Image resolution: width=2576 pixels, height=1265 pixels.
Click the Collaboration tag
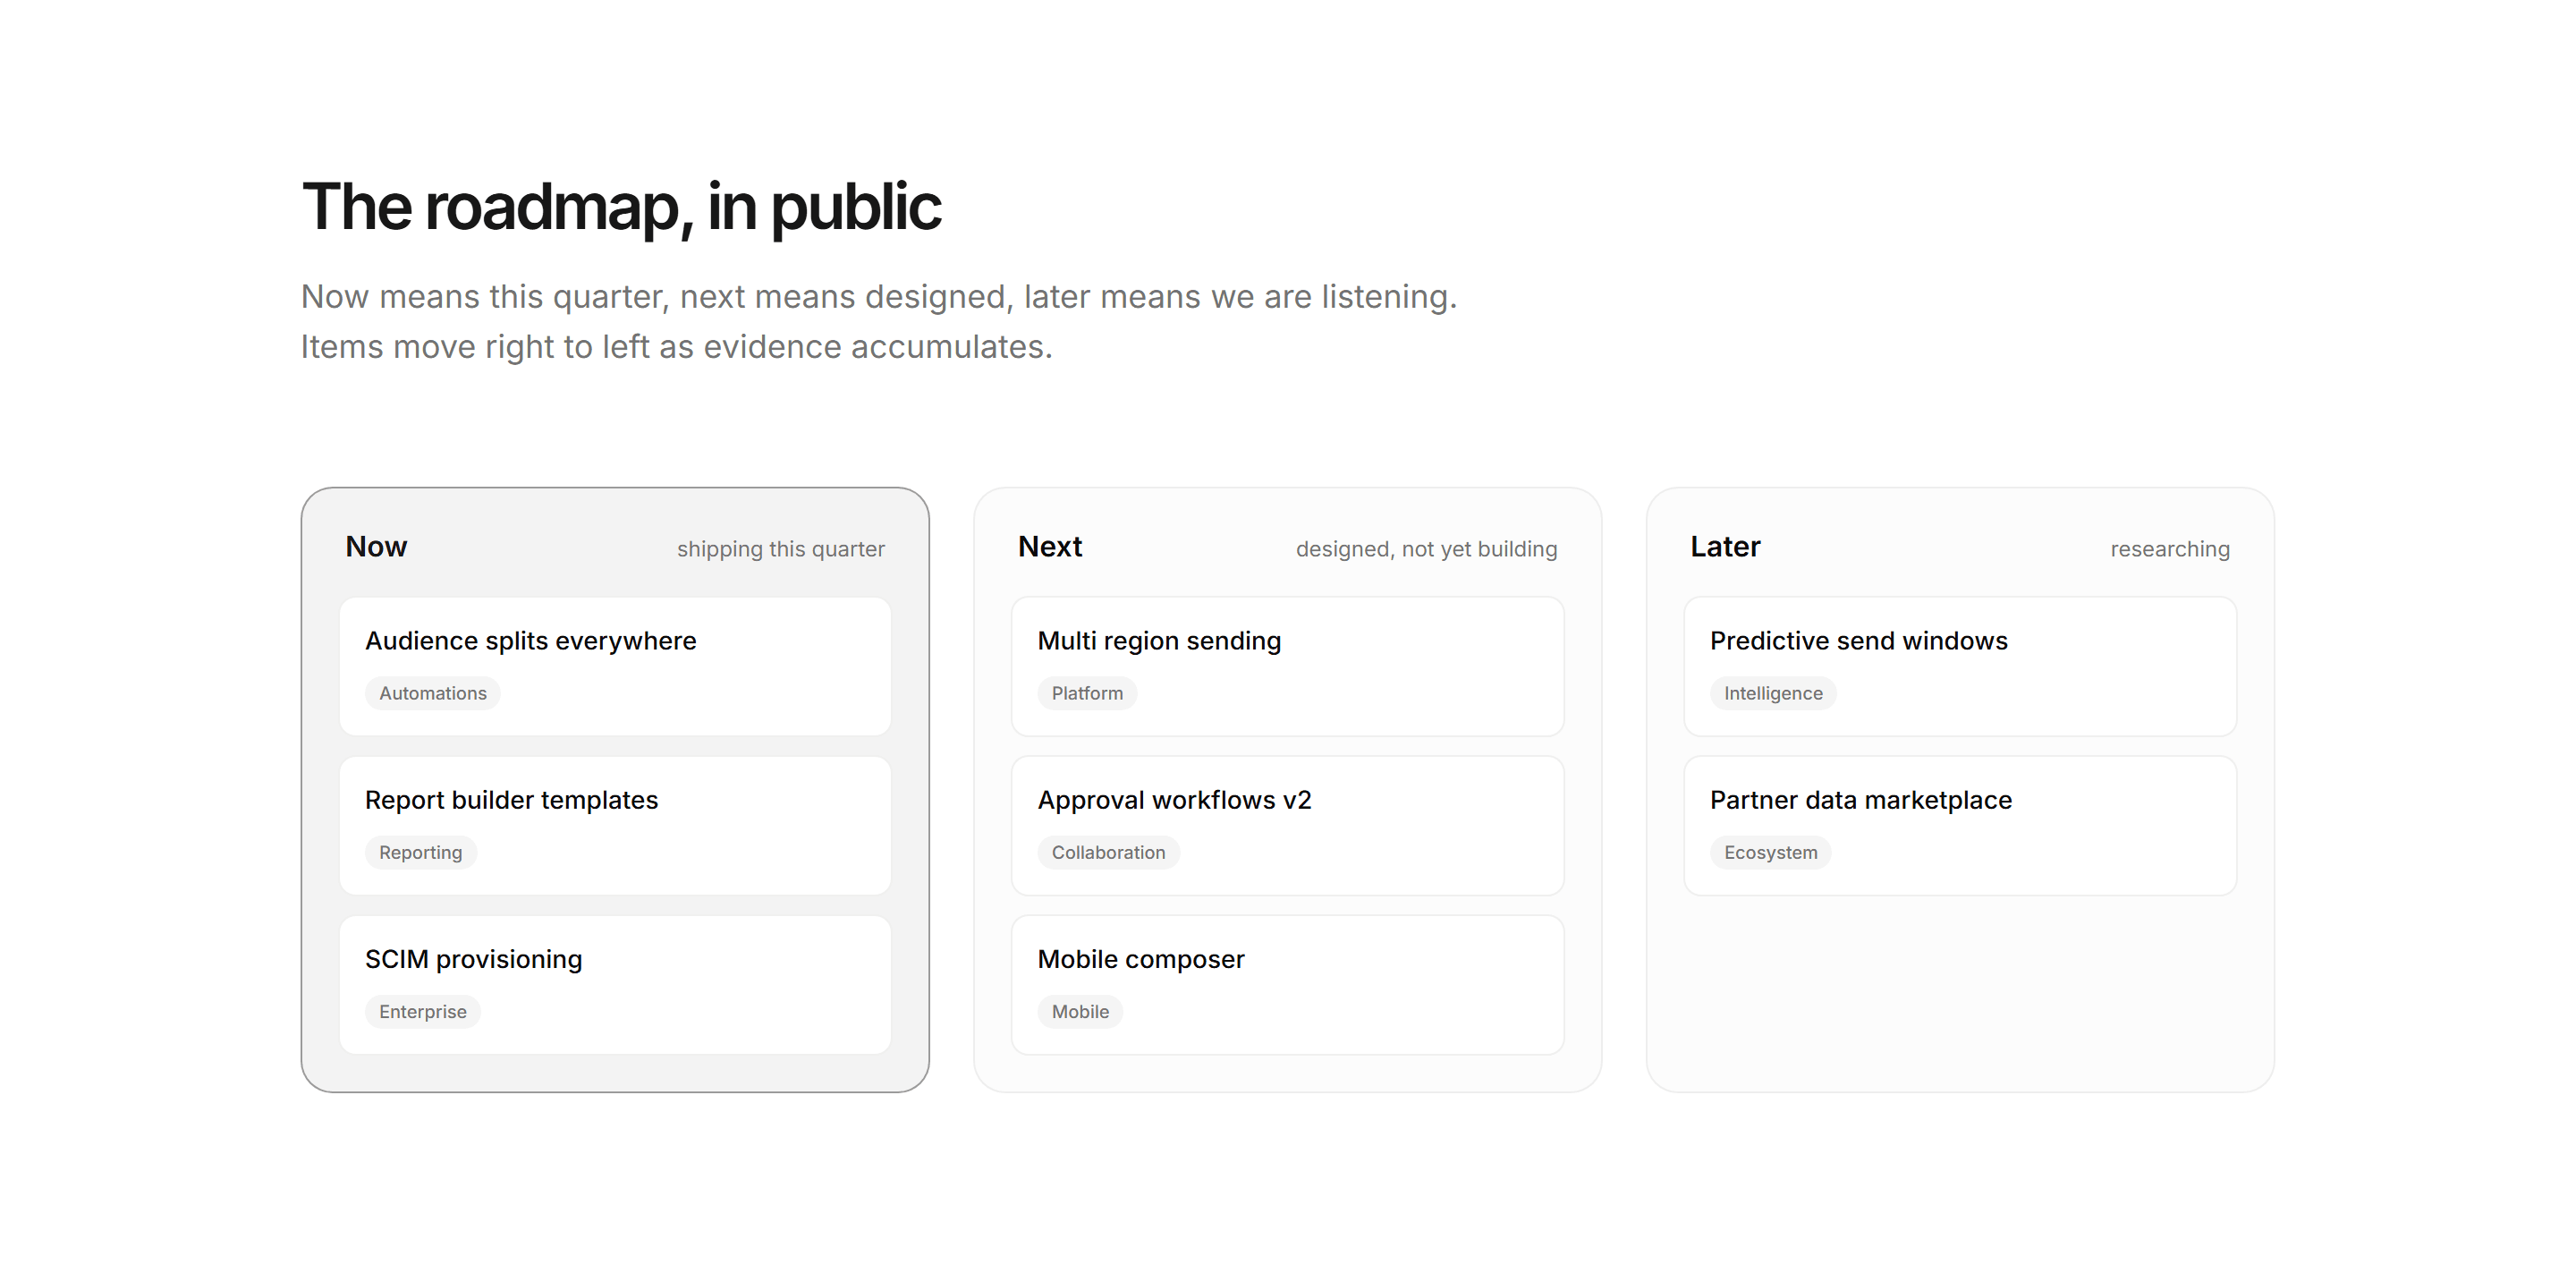(1108, 852)
